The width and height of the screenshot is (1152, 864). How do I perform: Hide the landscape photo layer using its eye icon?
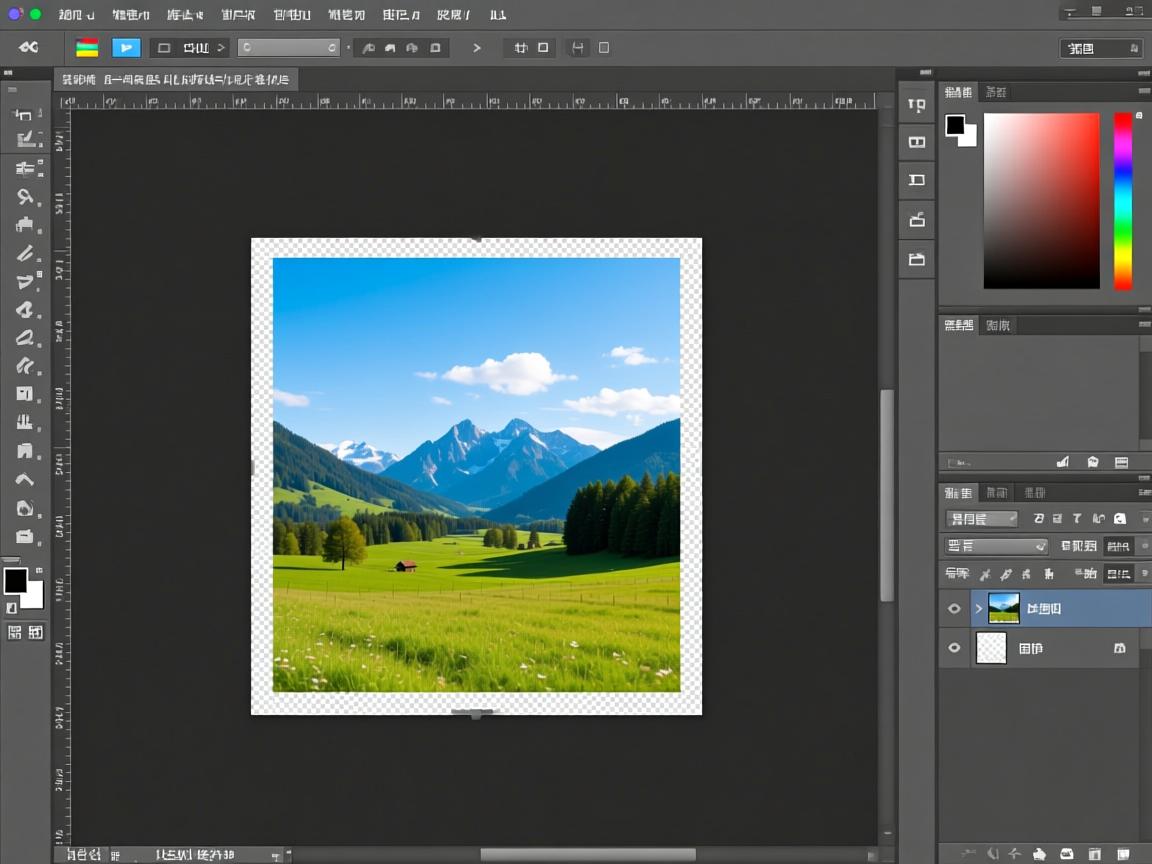click(954, 608)
